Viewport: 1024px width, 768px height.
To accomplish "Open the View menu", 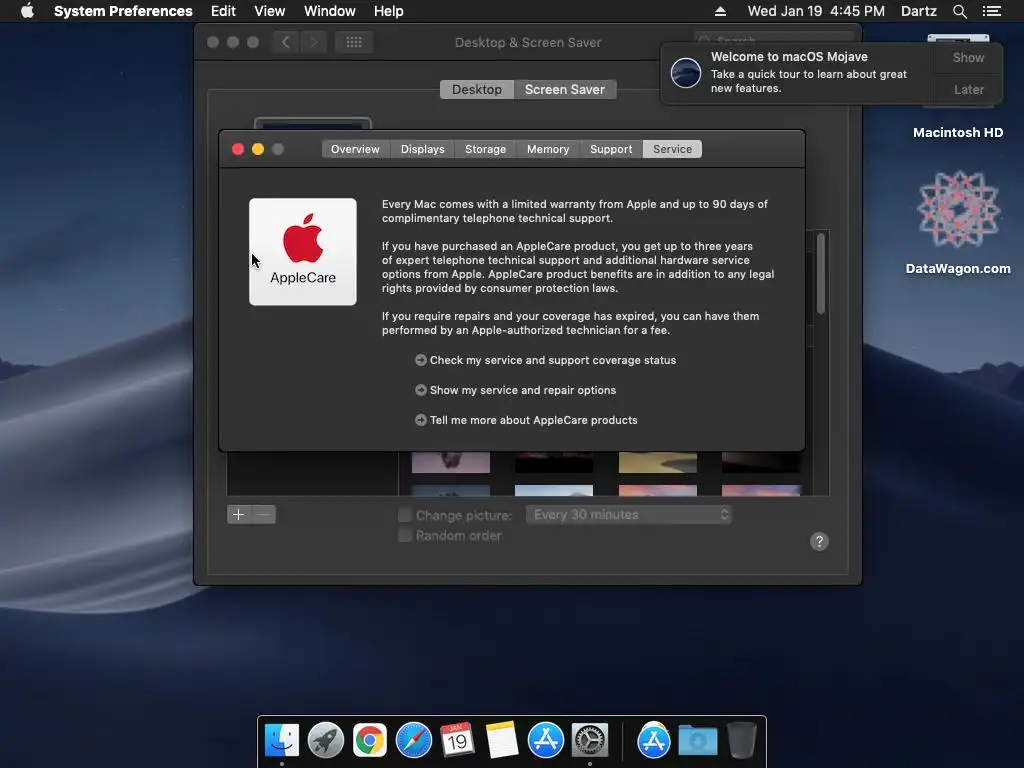I will tap(270, 11).
